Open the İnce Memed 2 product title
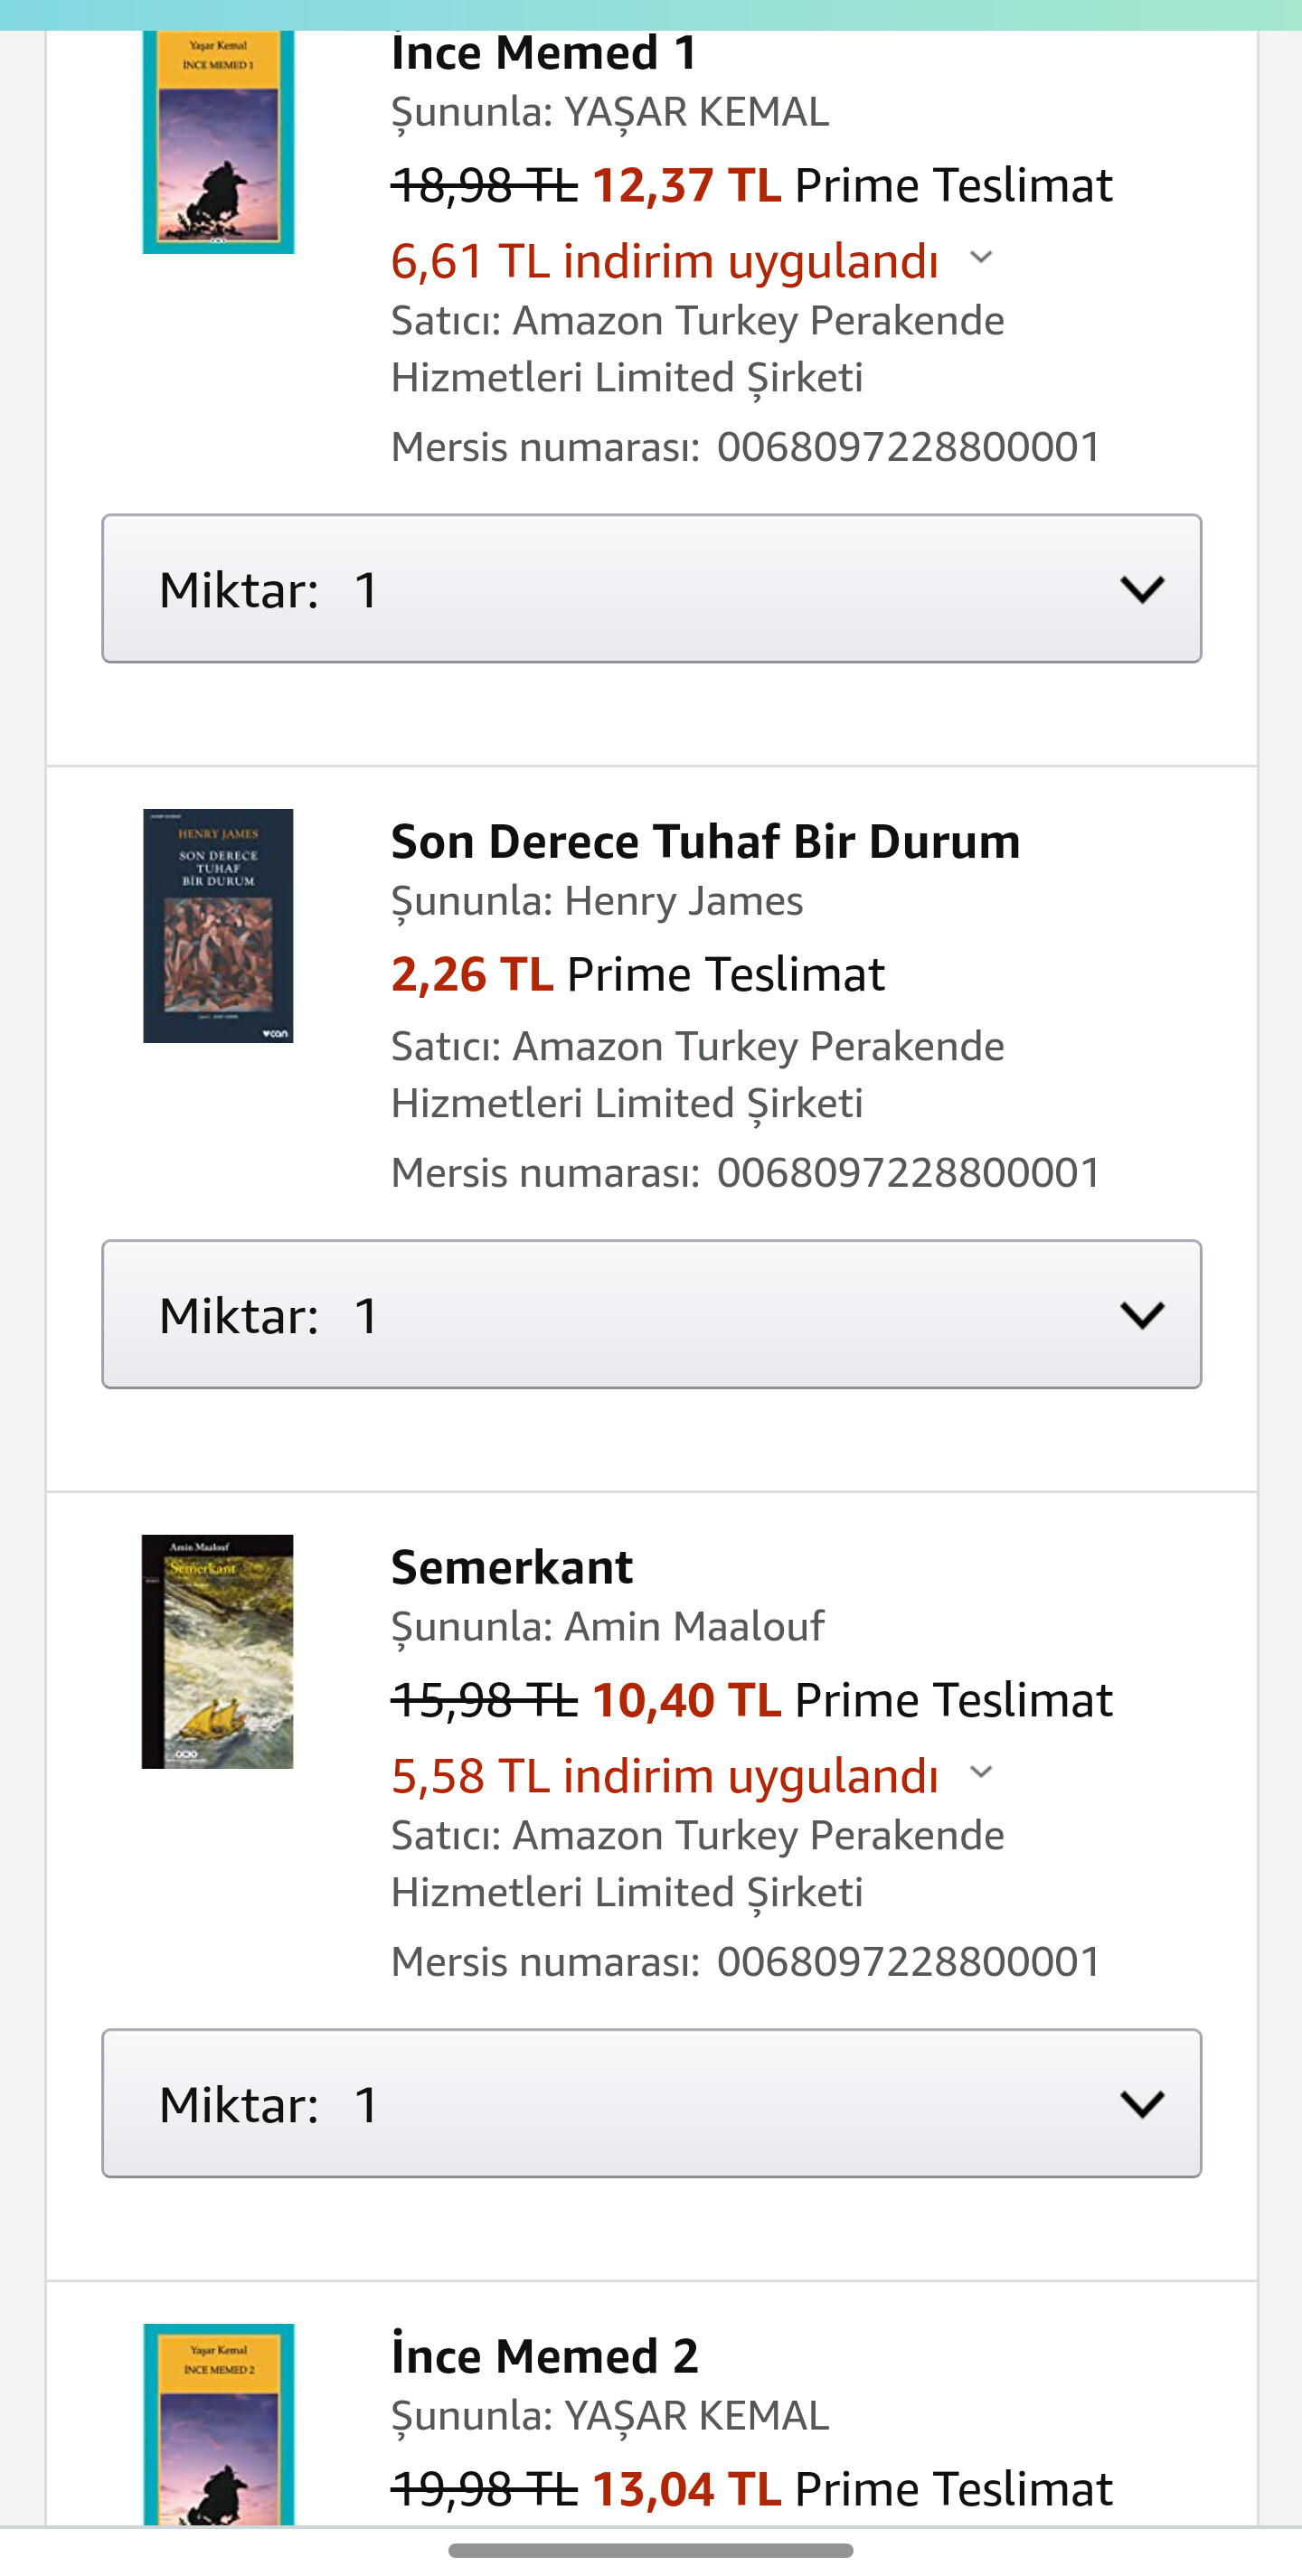The width and height of the screenshot is (1302, 2576). [x=544, y=2356]
